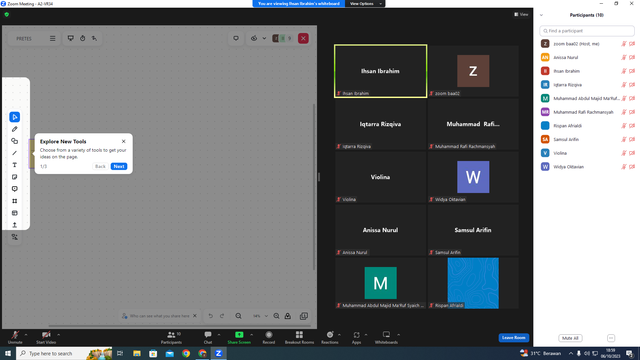Select Samsul Arifin in participants list
This screenshot has width=640, height=360.
pyautogui.click(x=587, y=140)
